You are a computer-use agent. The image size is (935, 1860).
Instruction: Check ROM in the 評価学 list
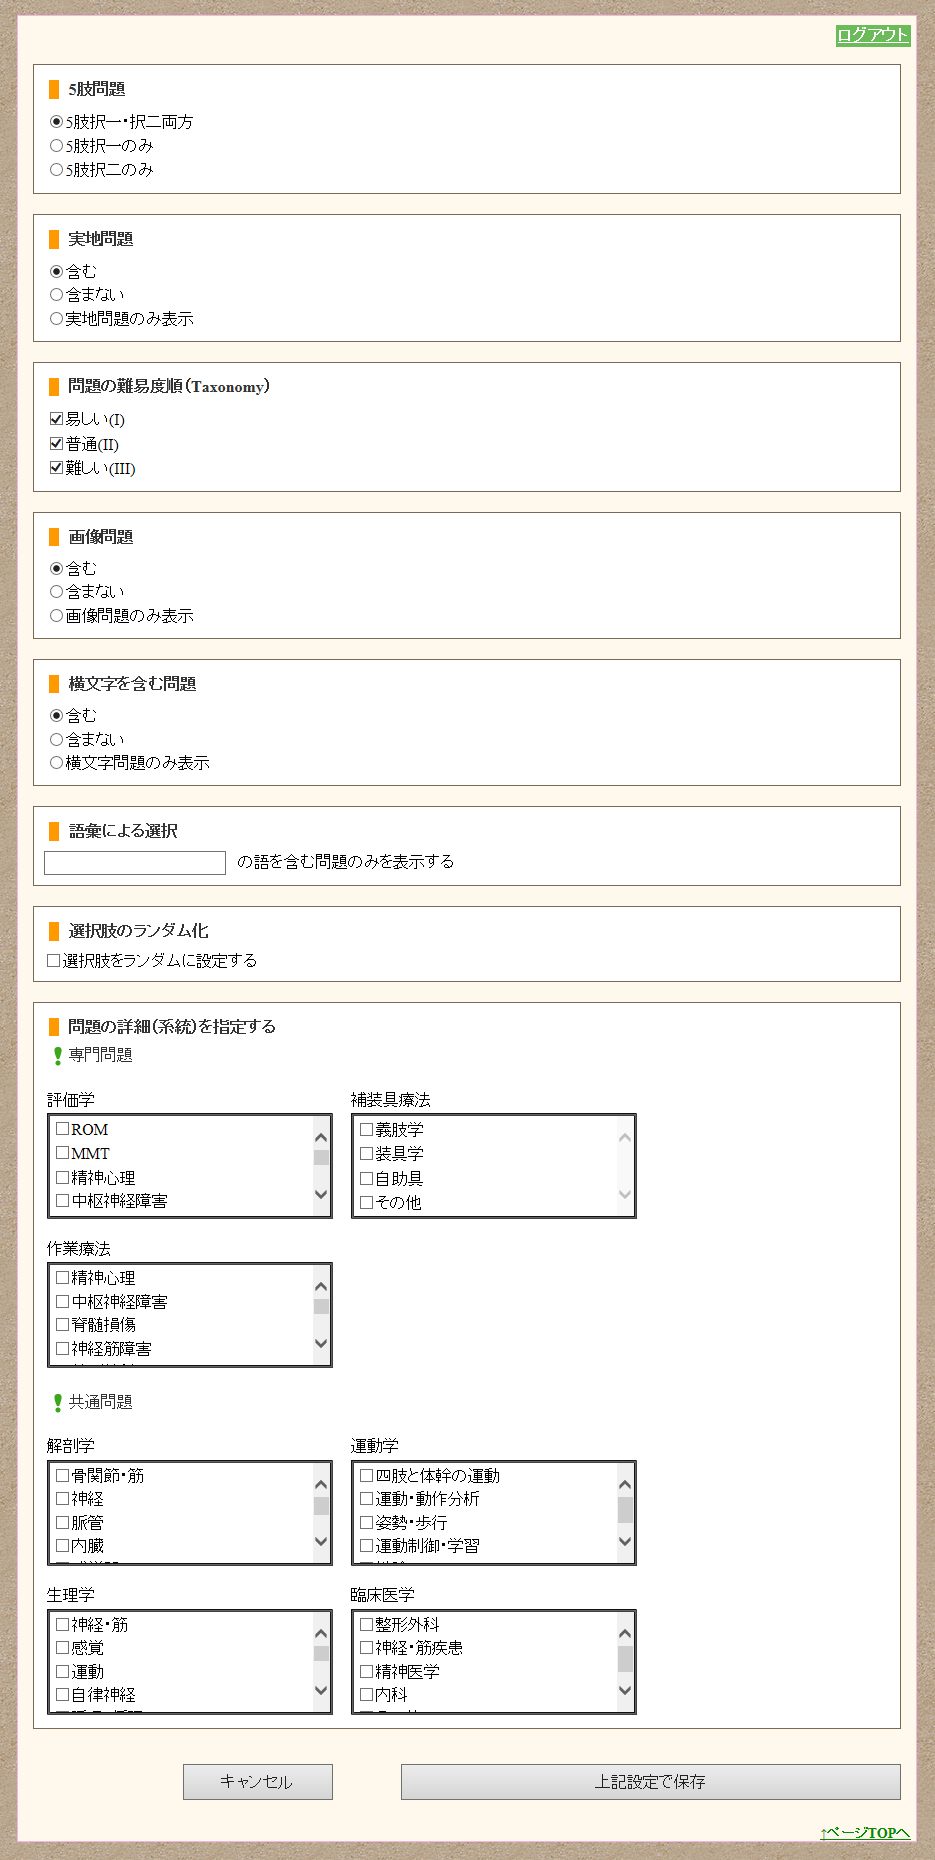pyautogui.click(x=63, y=1129)
